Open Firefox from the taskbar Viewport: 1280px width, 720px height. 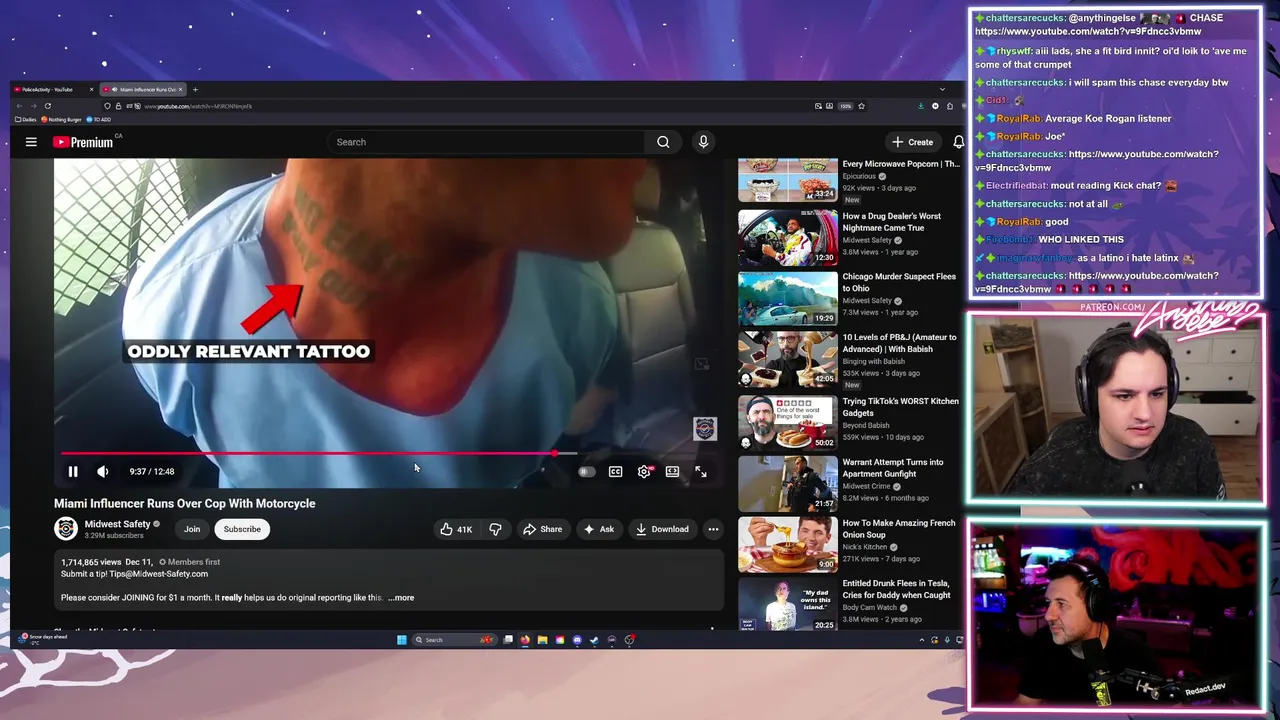click(525, 640)
